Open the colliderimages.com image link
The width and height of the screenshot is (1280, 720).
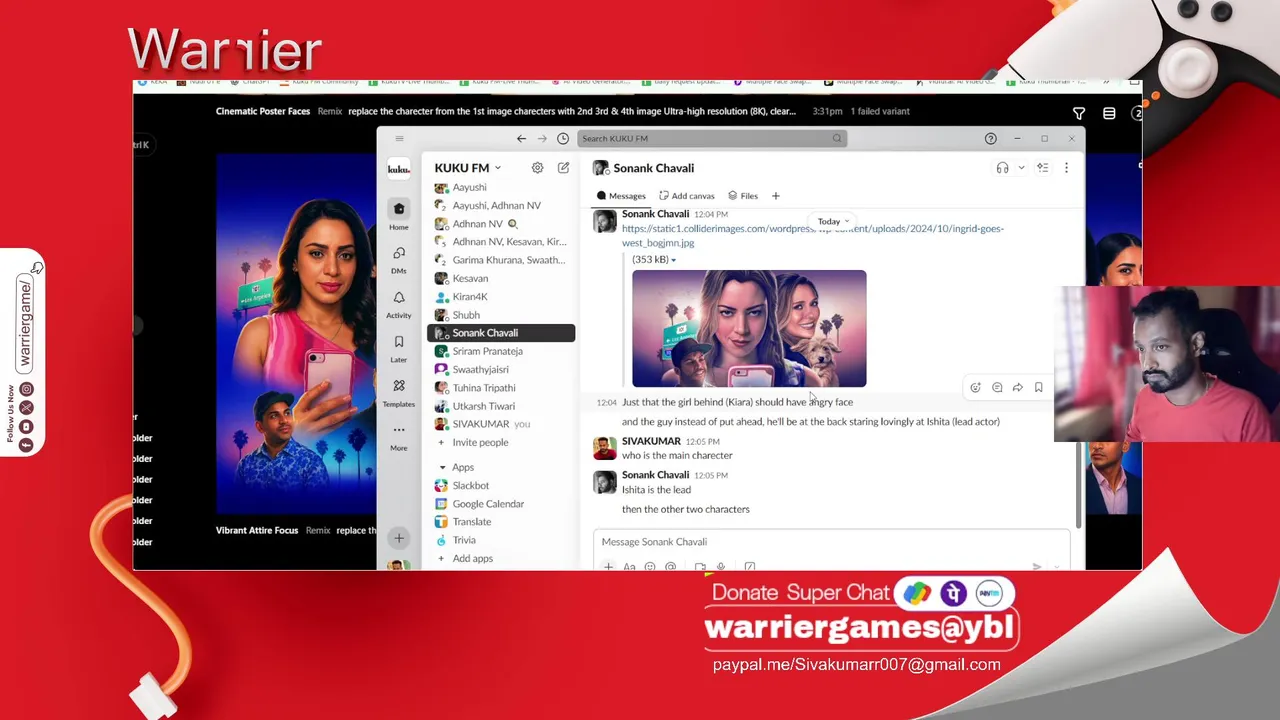pyautogui.click(x=812, y=236)
